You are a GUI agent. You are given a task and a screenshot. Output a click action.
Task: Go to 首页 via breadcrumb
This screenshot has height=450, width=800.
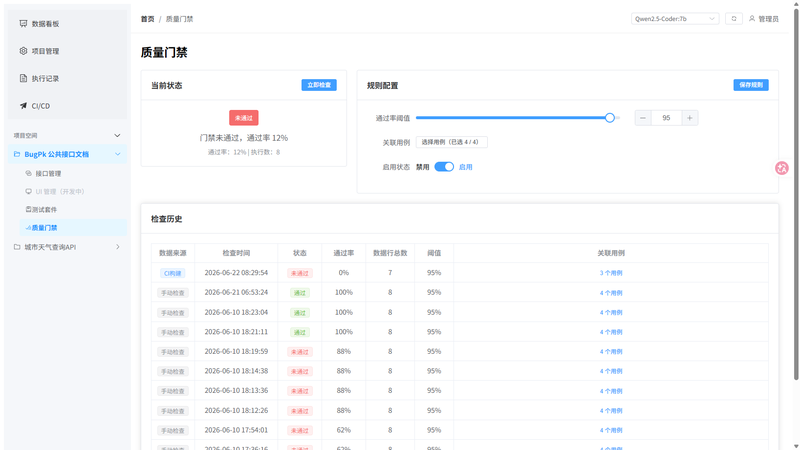click(x=147, y=19)
